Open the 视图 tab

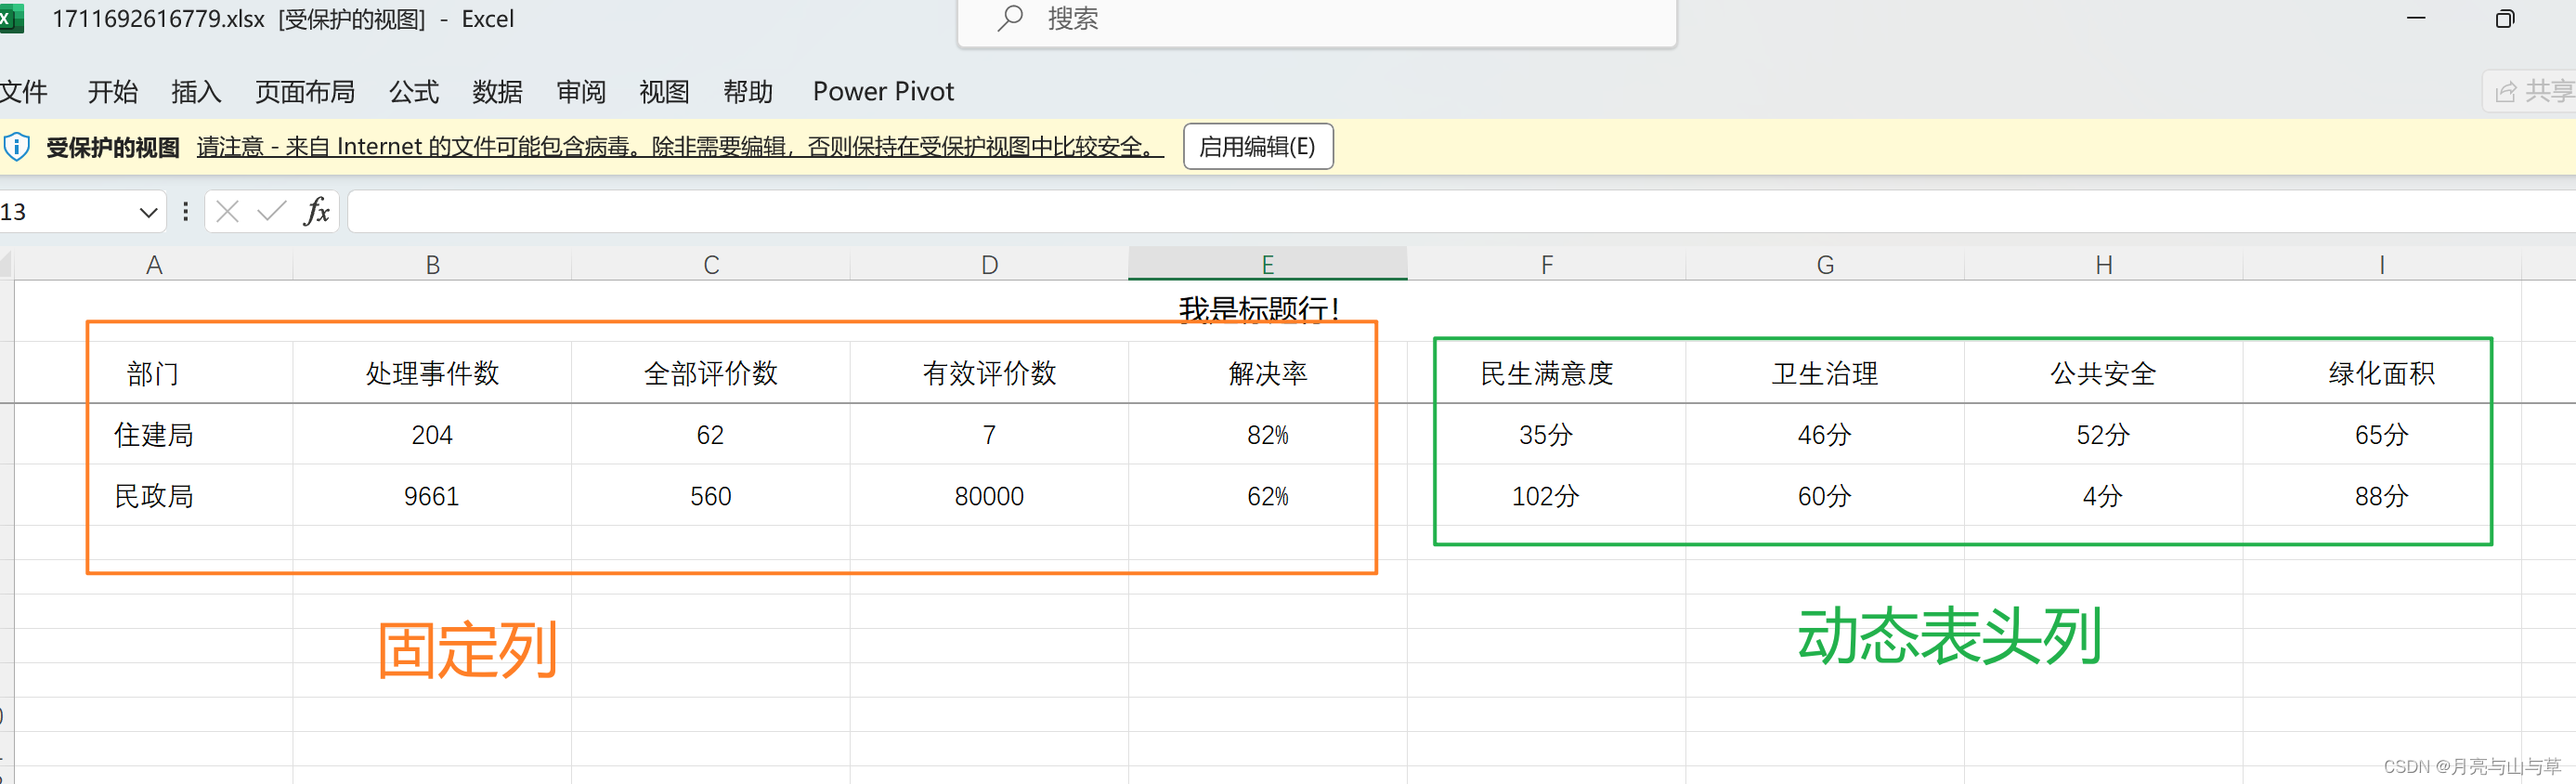pos(664,92)
